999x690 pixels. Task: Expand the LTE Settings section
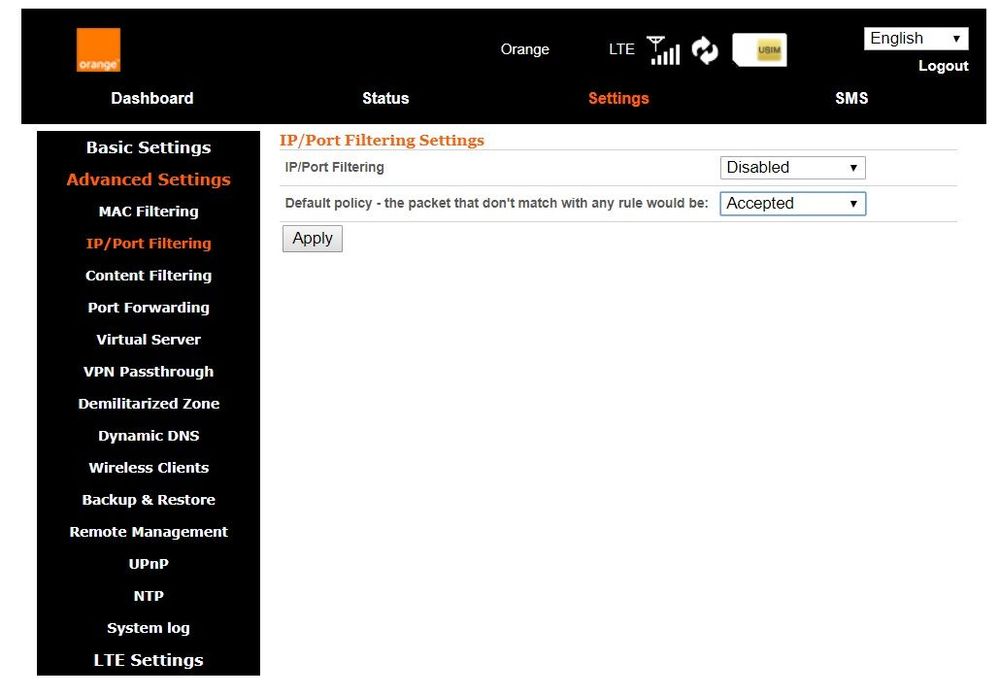148,660
